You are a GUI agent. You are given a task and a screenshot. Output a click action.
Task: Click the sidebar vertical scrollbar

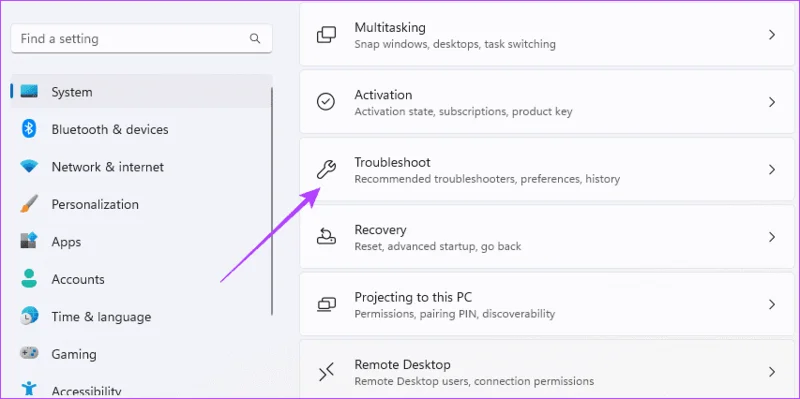272,201
